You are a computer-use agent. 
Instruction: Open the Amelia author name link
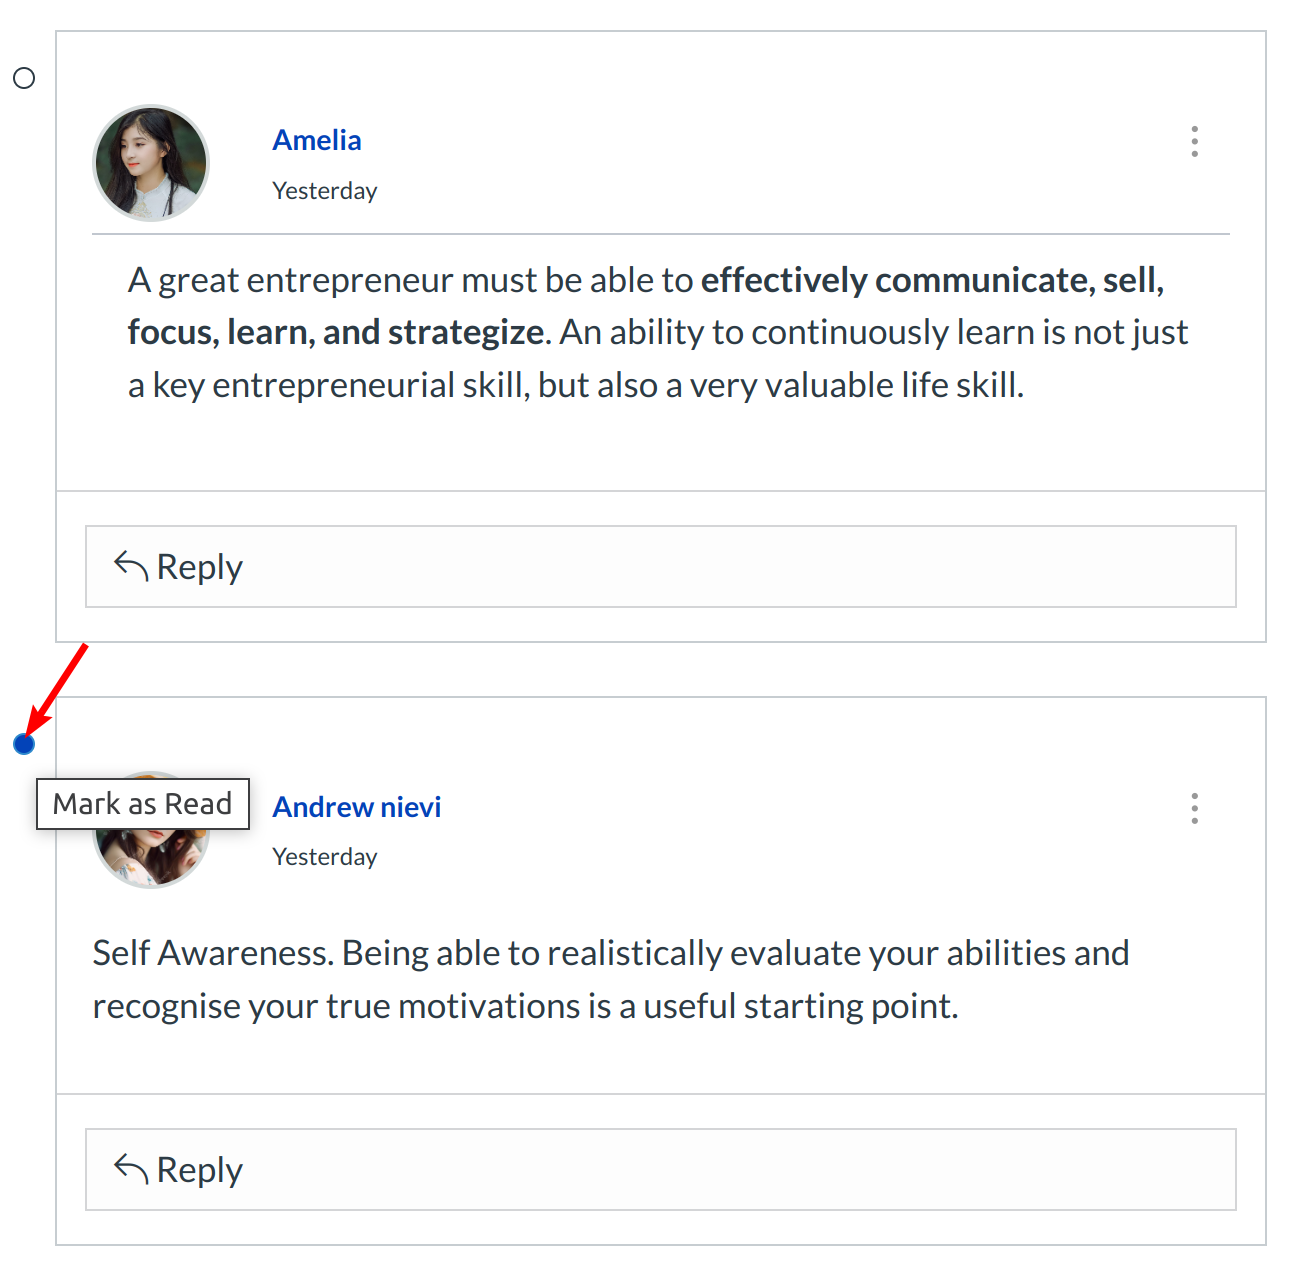coord(317,140)
